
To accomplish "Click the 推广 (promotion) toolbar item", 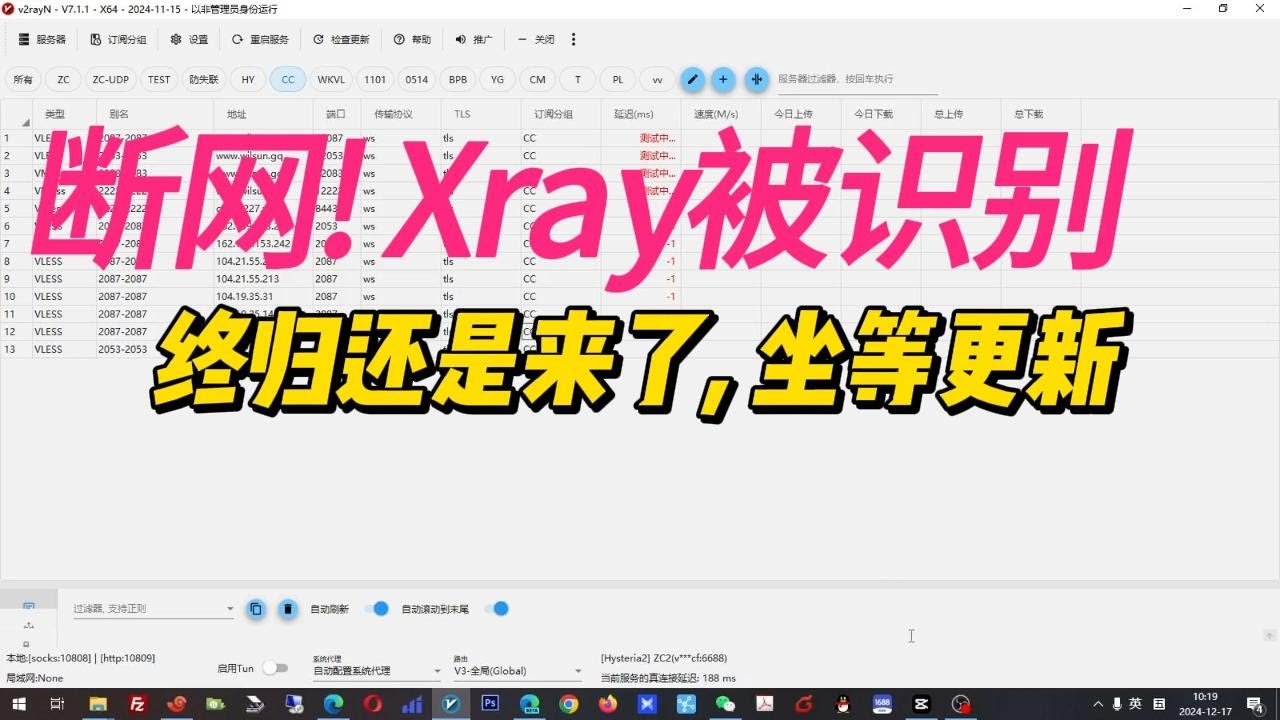I will coord(474,40).
